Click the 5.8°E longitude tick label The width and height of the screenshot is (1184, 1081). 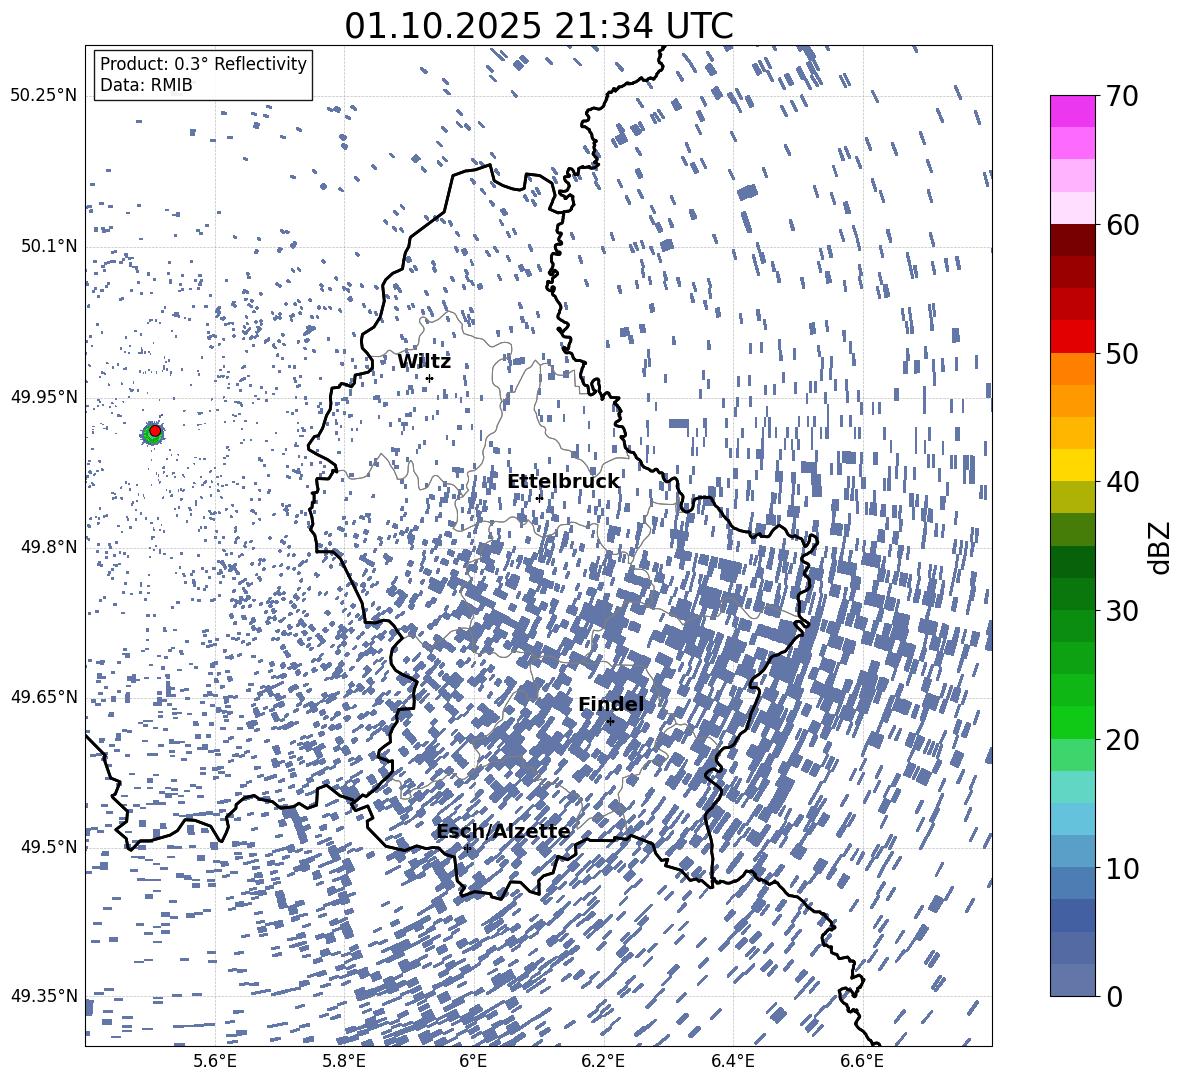(x=344, y=1061)
